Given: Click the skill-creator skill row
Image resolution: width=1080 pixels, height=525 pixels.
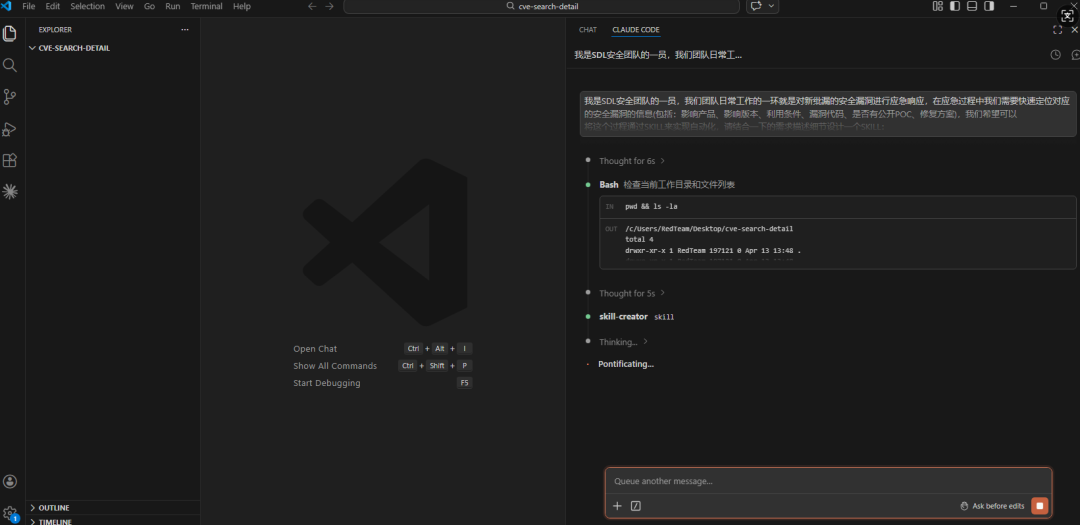Looking at the screenshot, I should click(636, 316).
